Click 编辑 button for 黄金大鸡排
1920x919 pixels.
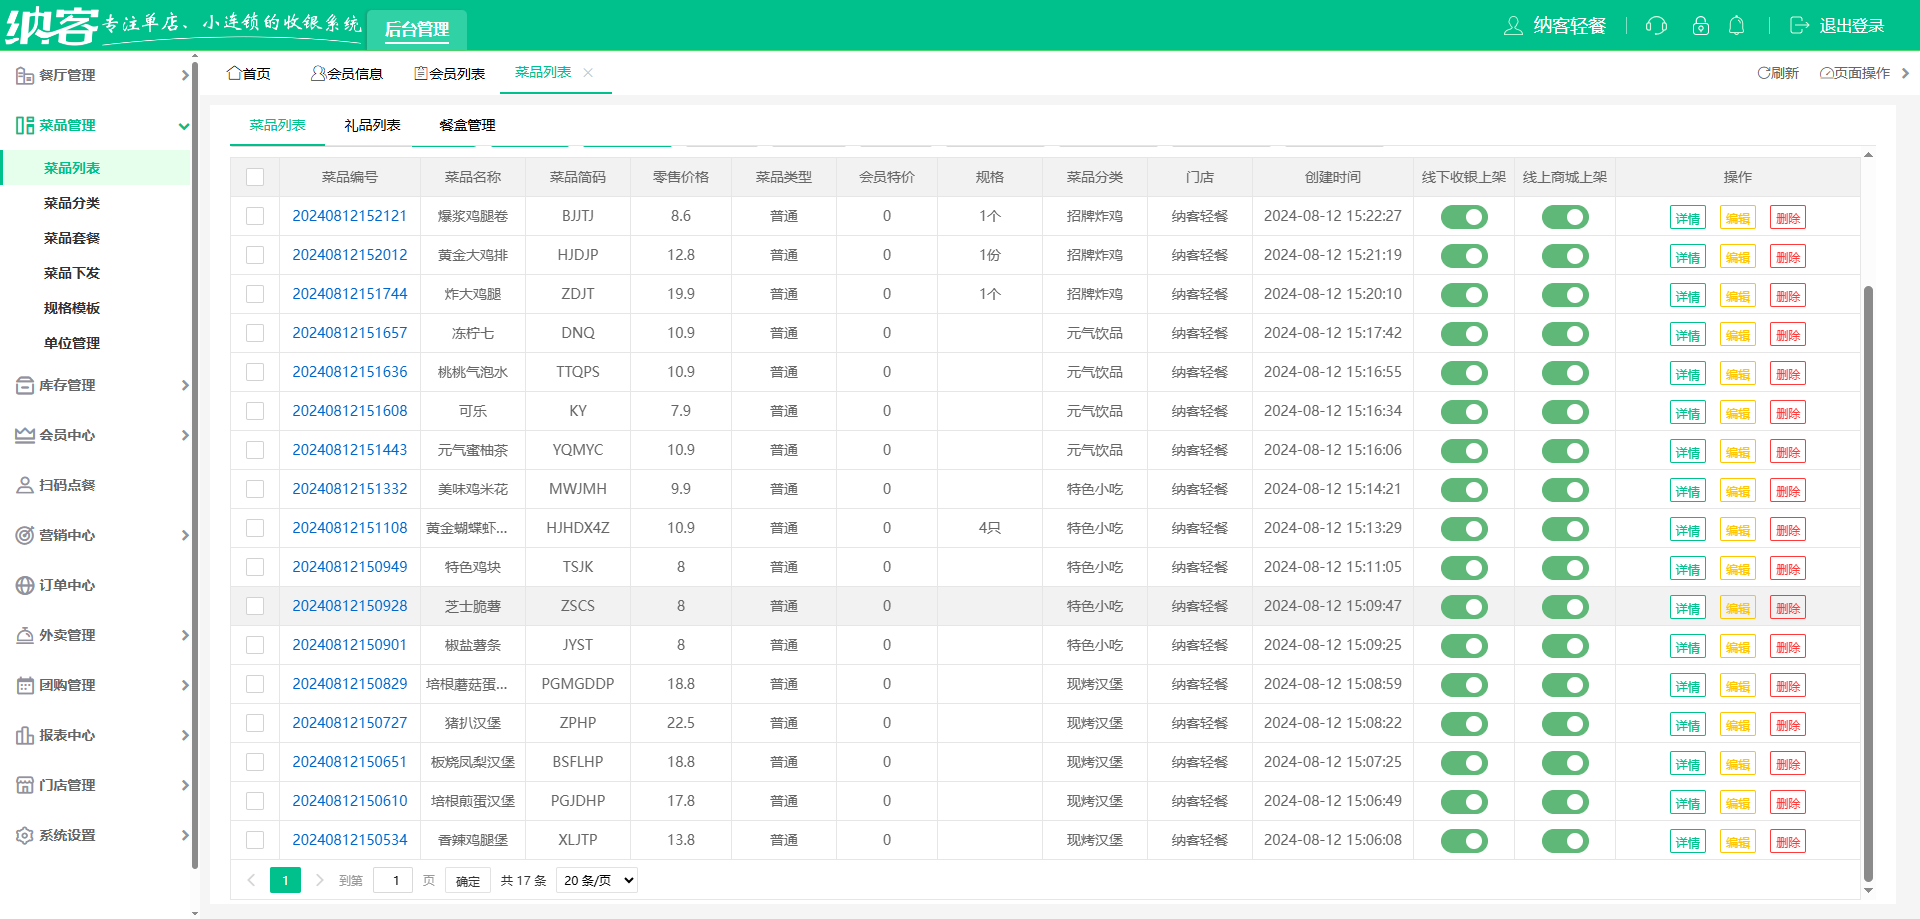click(x=1737, y=257)
